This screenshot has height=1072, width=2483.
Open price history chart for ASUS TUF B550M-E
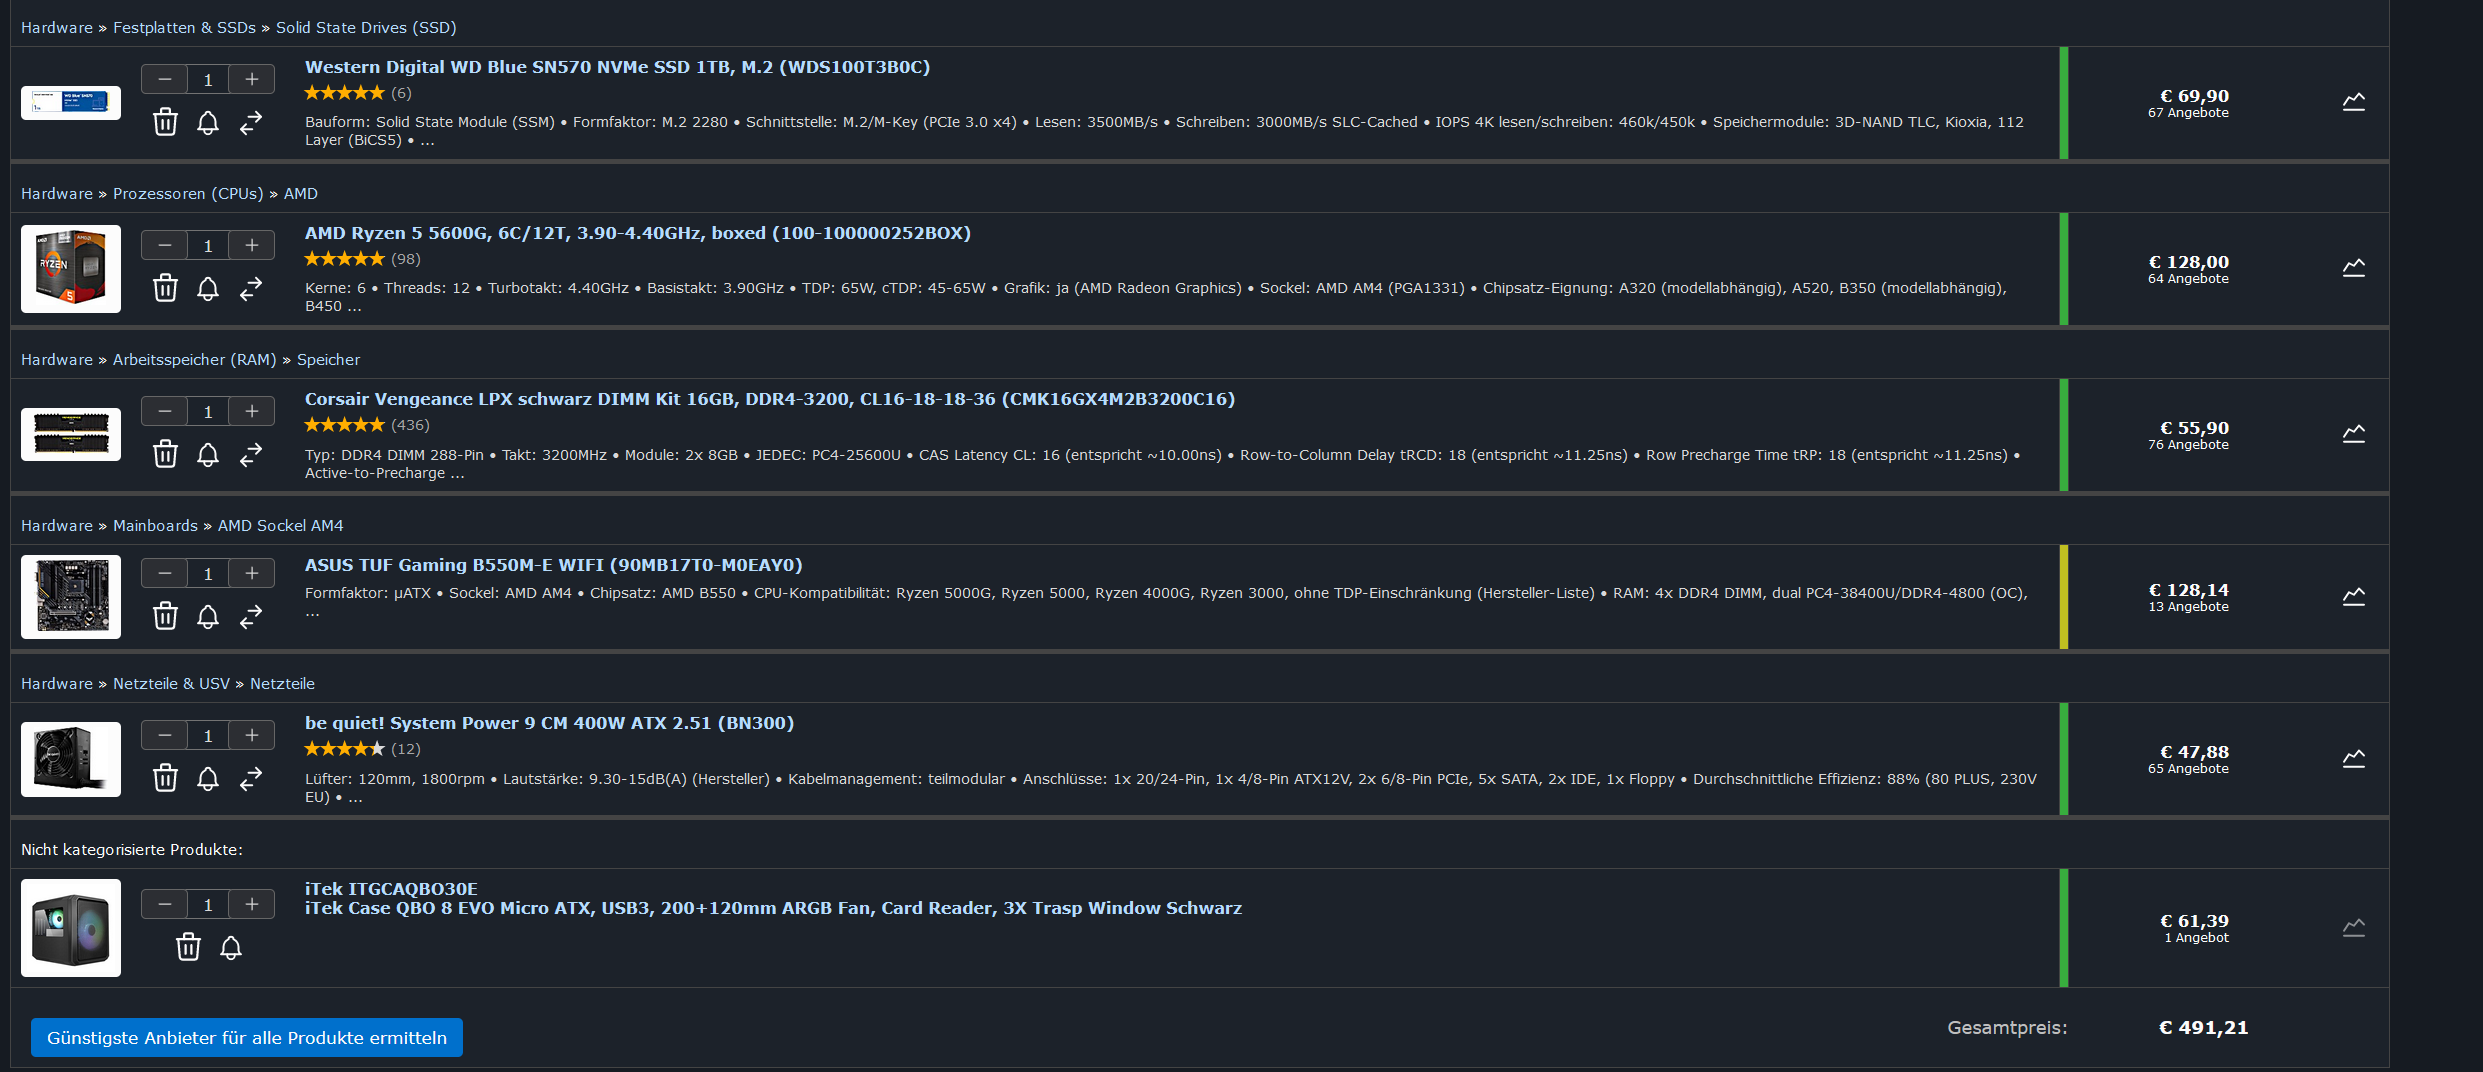[x=2354, y=596]
